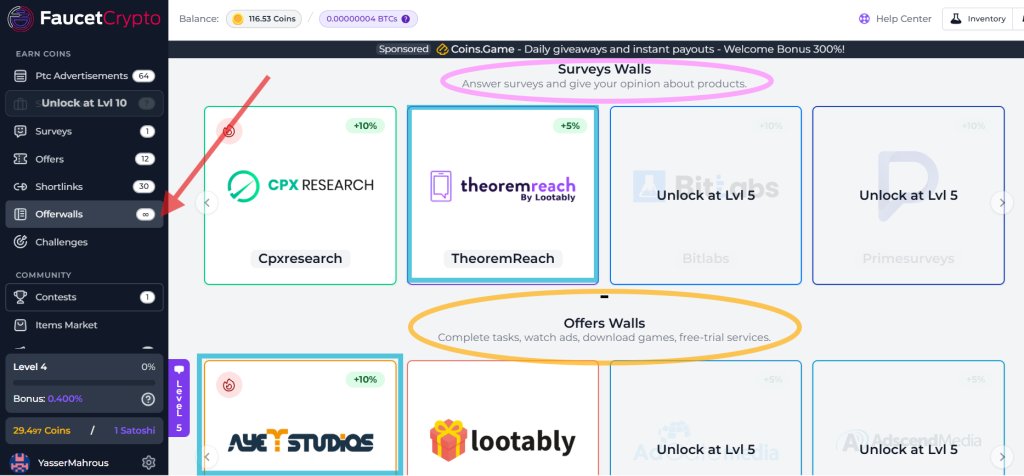Click the locked AdscendMedia offer card
The height and width of the screenshot is (476, 1024).
point(908,418)
